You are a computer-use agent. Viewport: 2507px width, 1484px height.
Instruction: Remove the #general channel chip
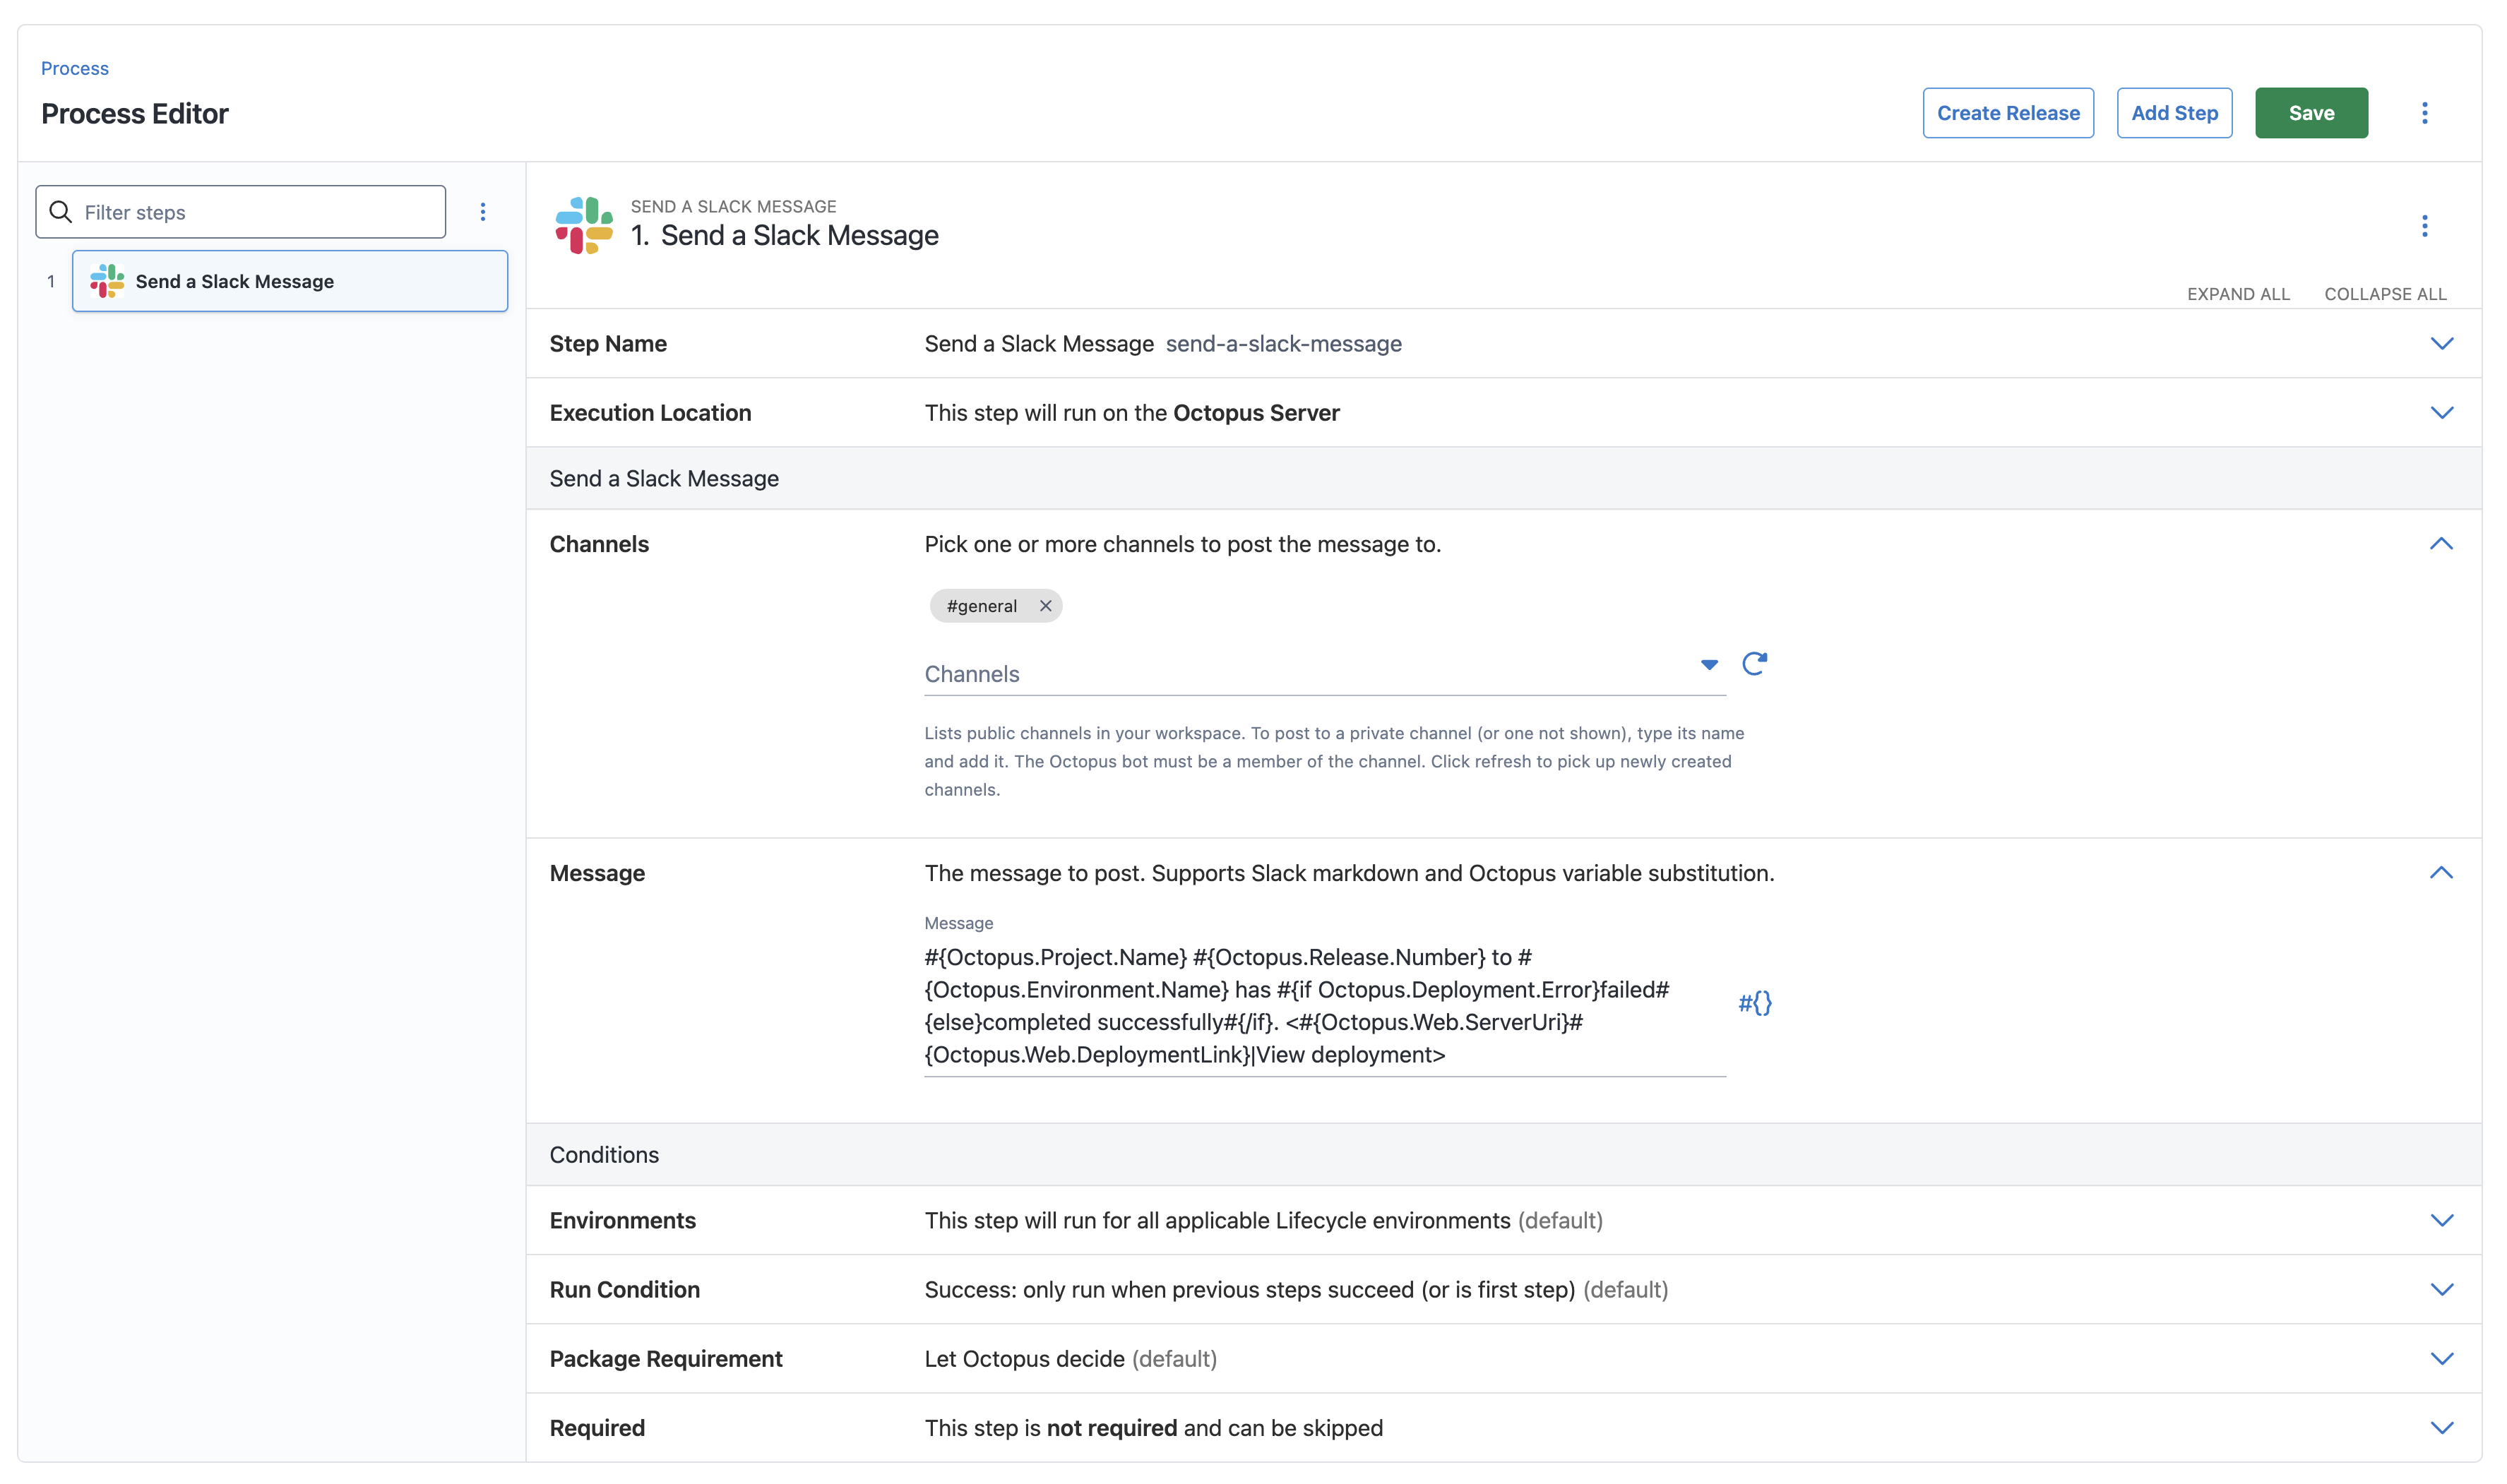click(1045, 606)
